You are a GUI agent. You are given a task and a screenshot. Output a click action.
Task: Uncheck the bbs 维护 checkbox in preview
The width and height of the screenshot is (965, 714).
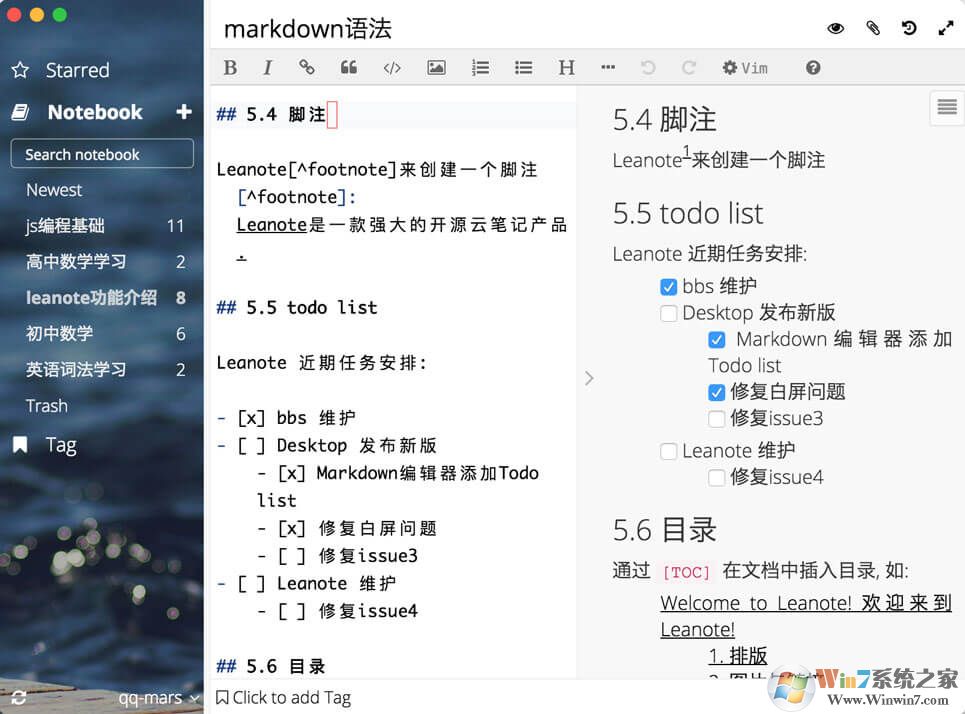pos(668,287)
